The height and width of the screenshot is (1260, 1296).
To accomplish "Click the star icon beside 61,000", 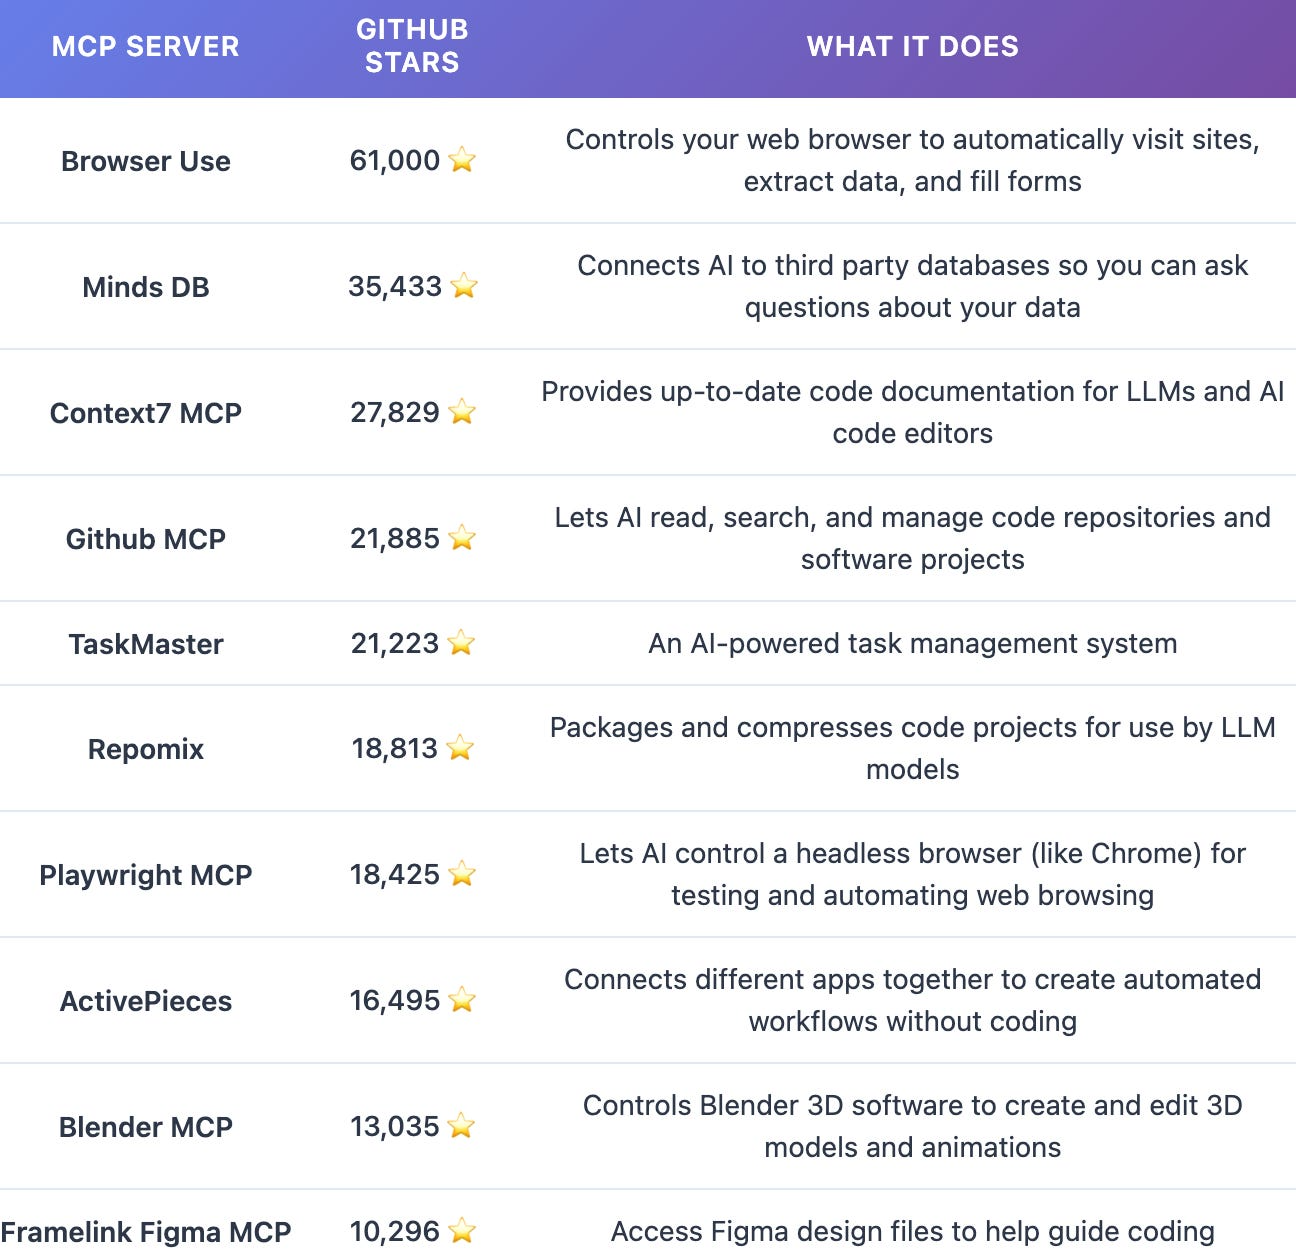I will (x=462, y=160).
